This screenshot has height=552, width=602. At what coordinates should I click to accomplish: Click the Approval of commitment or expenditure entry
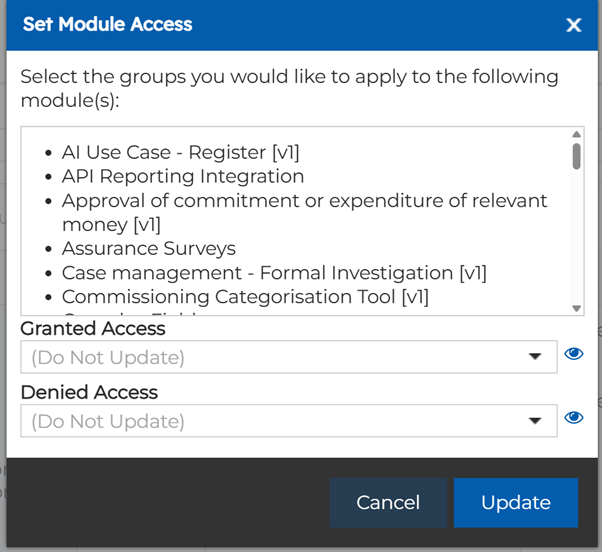(304, 201)
